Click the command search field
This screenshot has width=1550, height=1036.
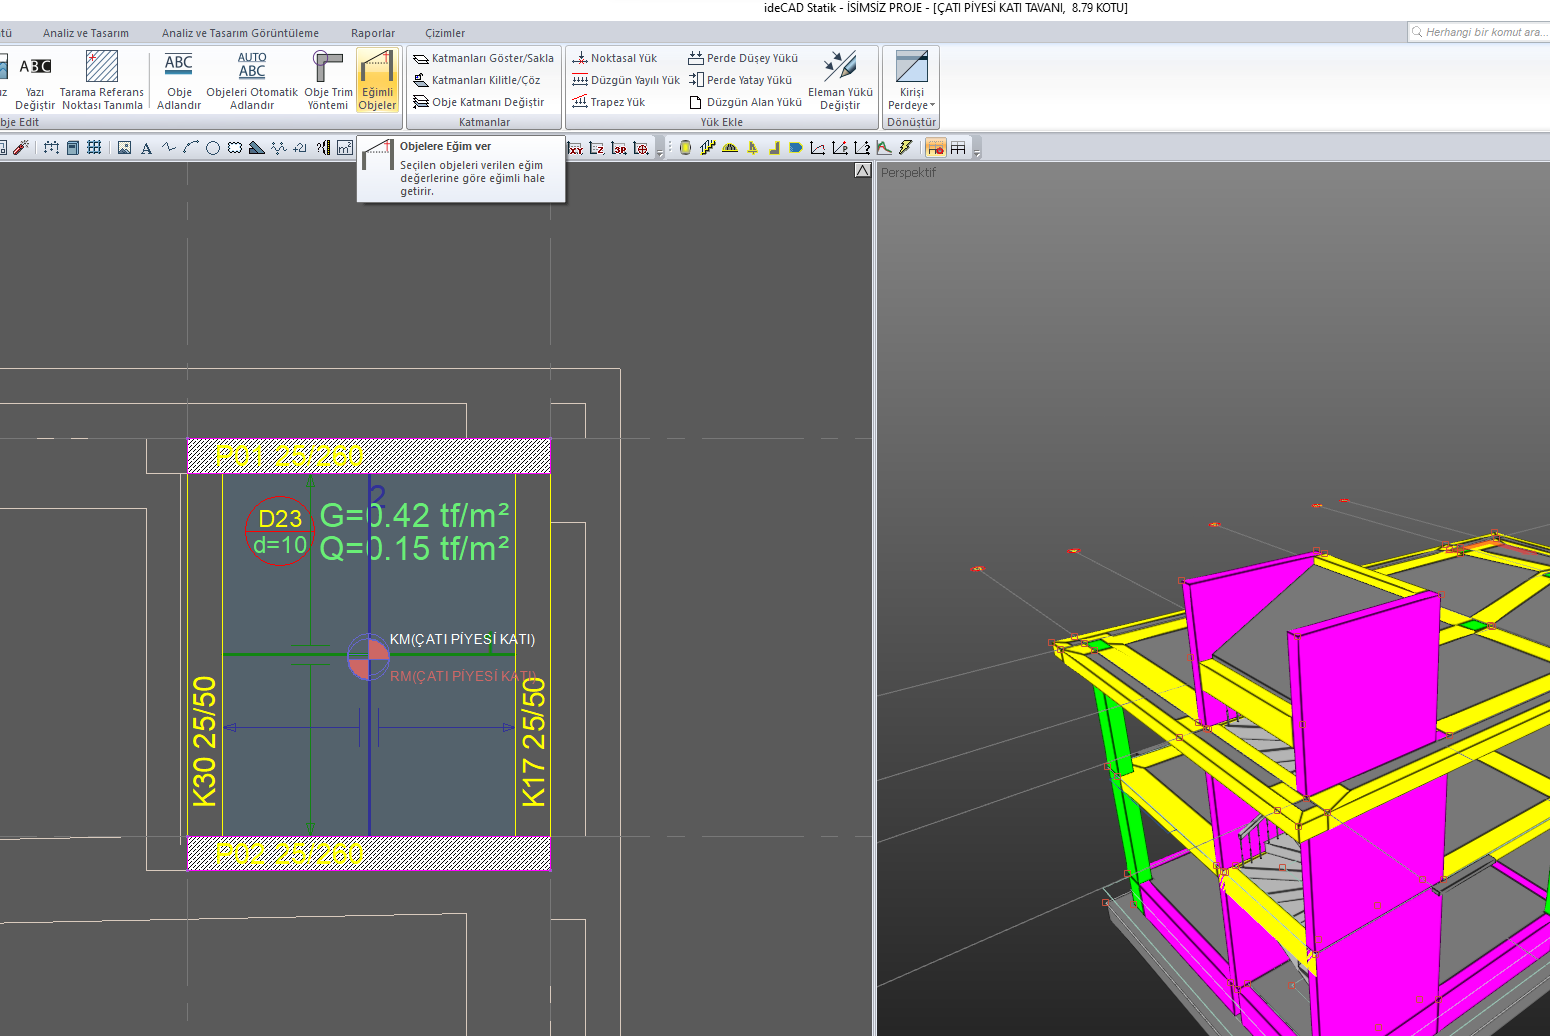click(1478, 32)
